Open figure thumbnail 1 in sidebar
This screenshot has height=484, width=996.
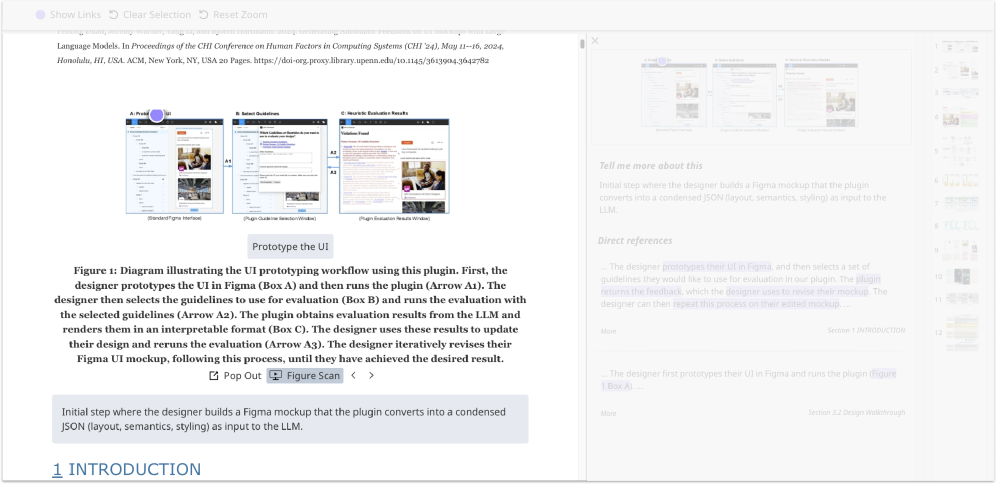(x=960, y=46)
